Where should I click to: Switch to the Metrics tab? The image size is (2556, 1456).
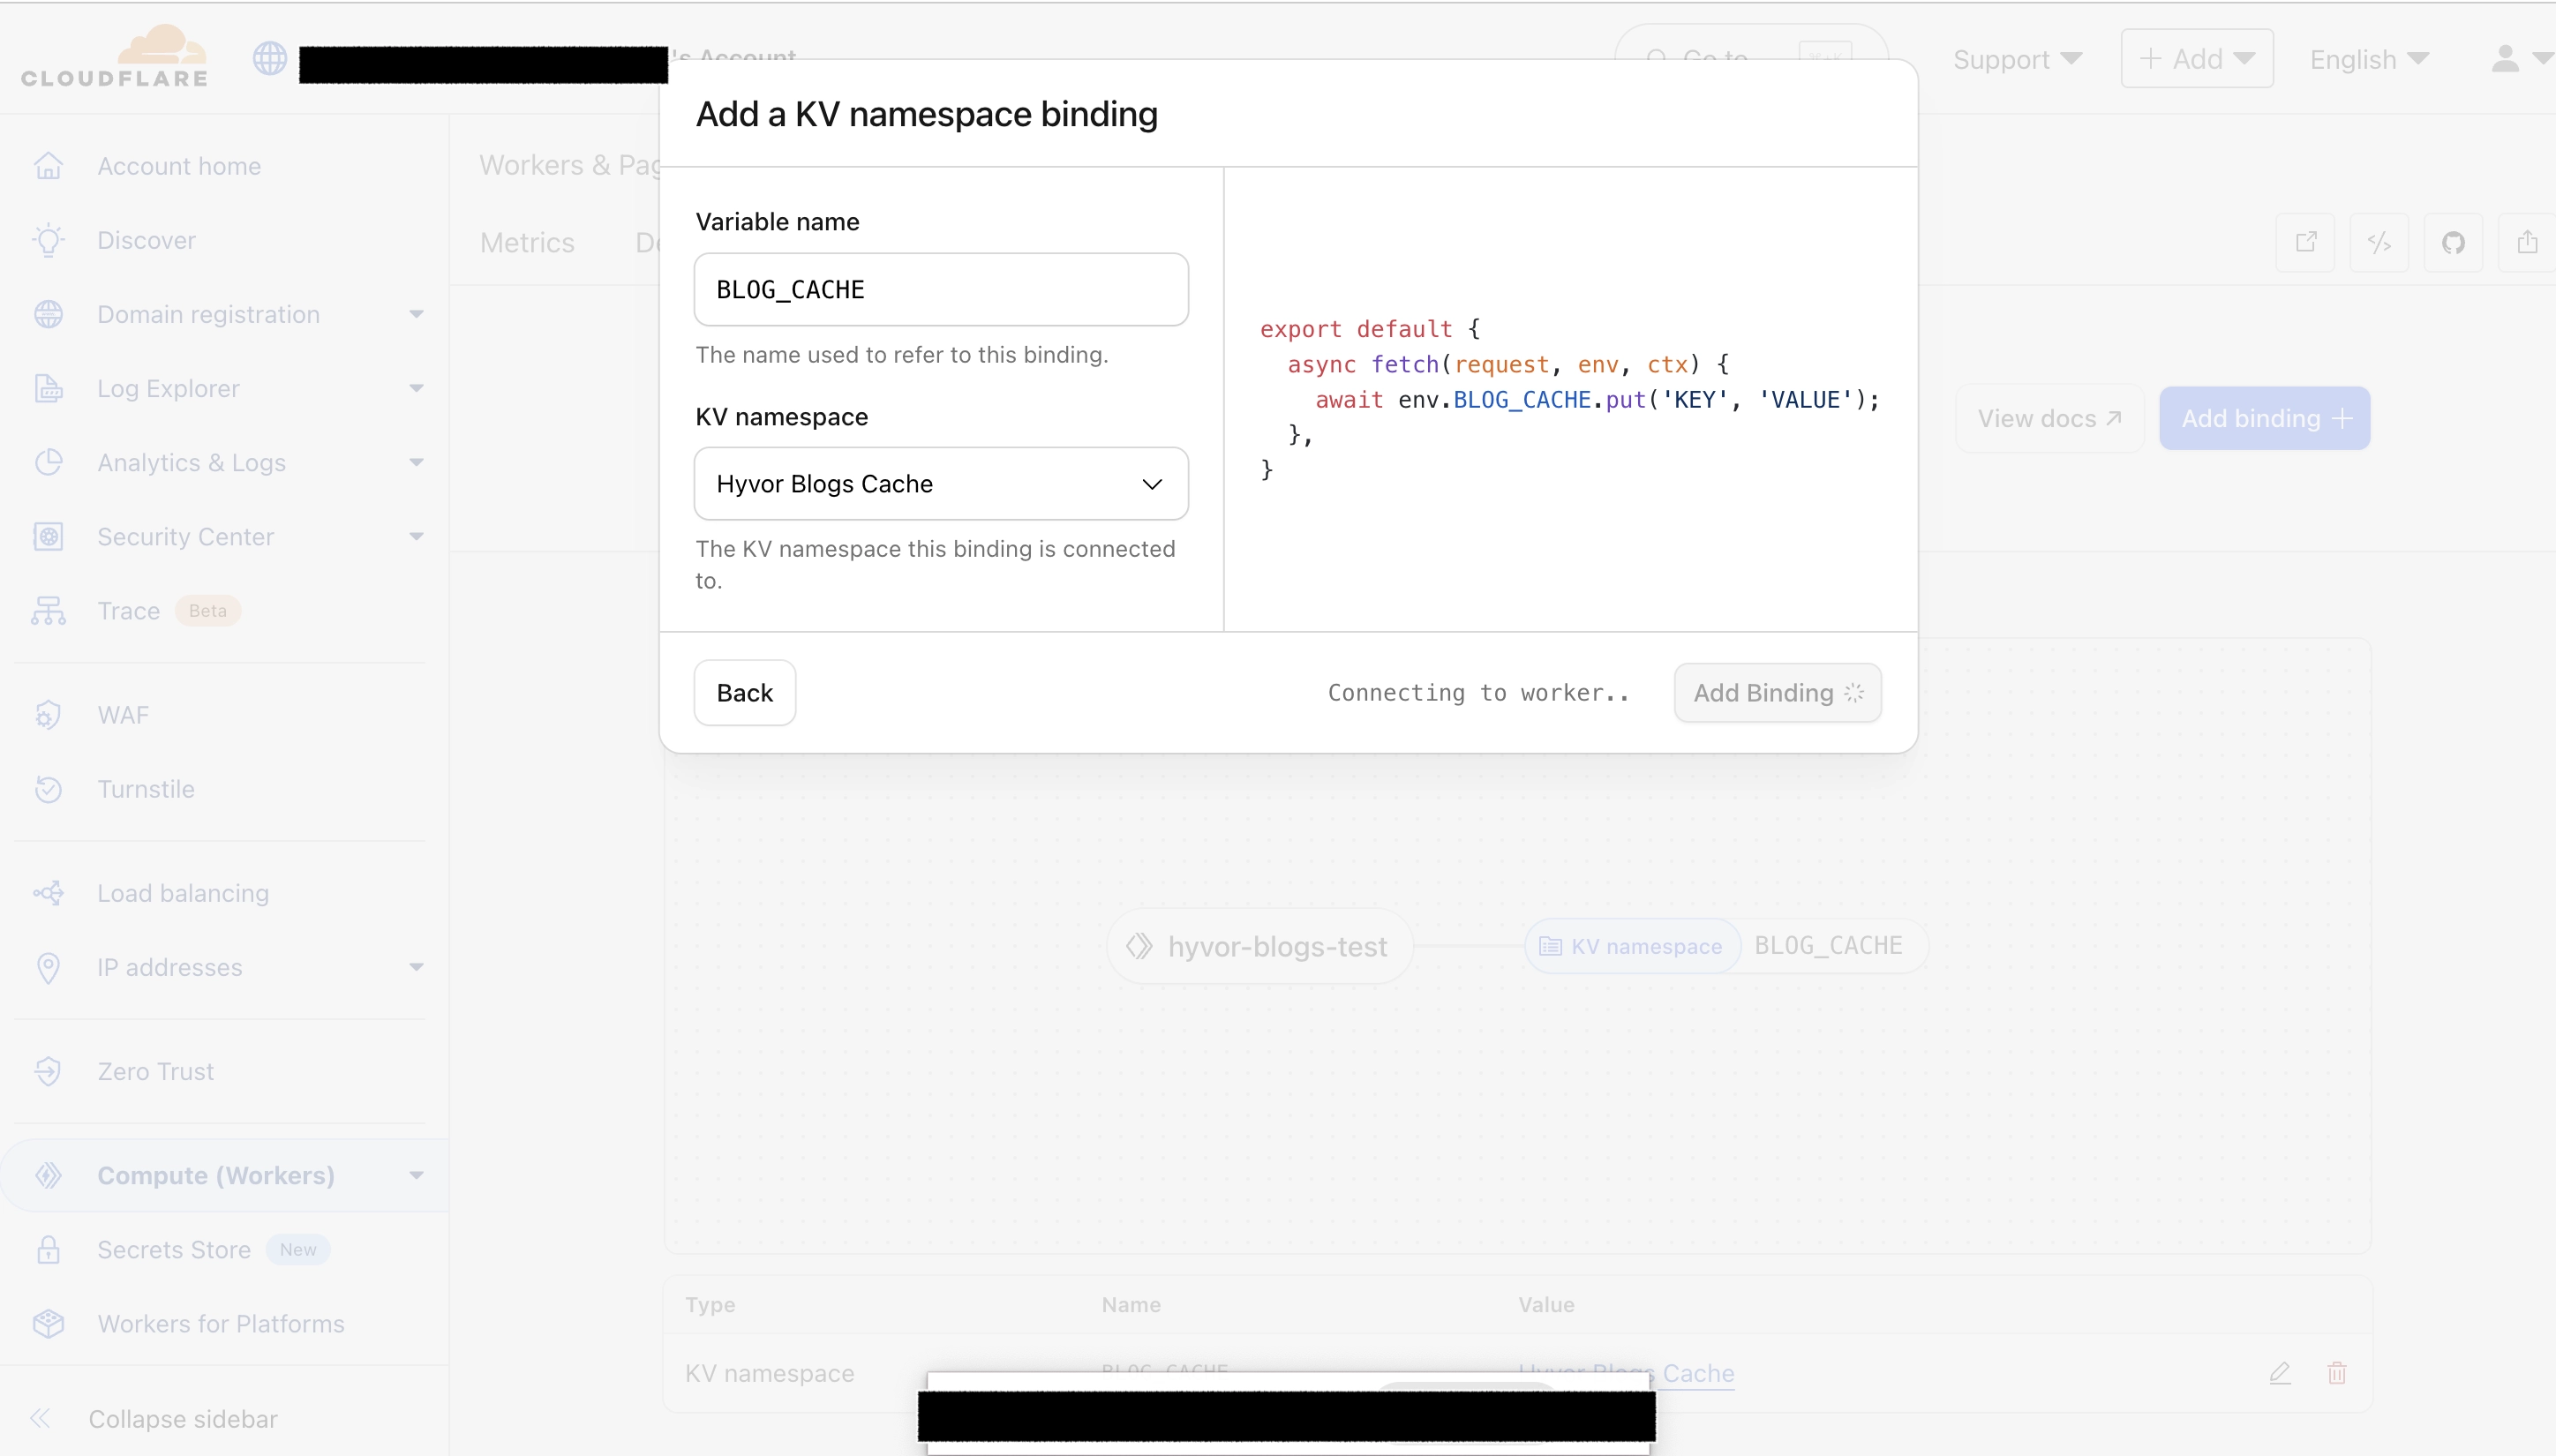(x=527, y=242)
